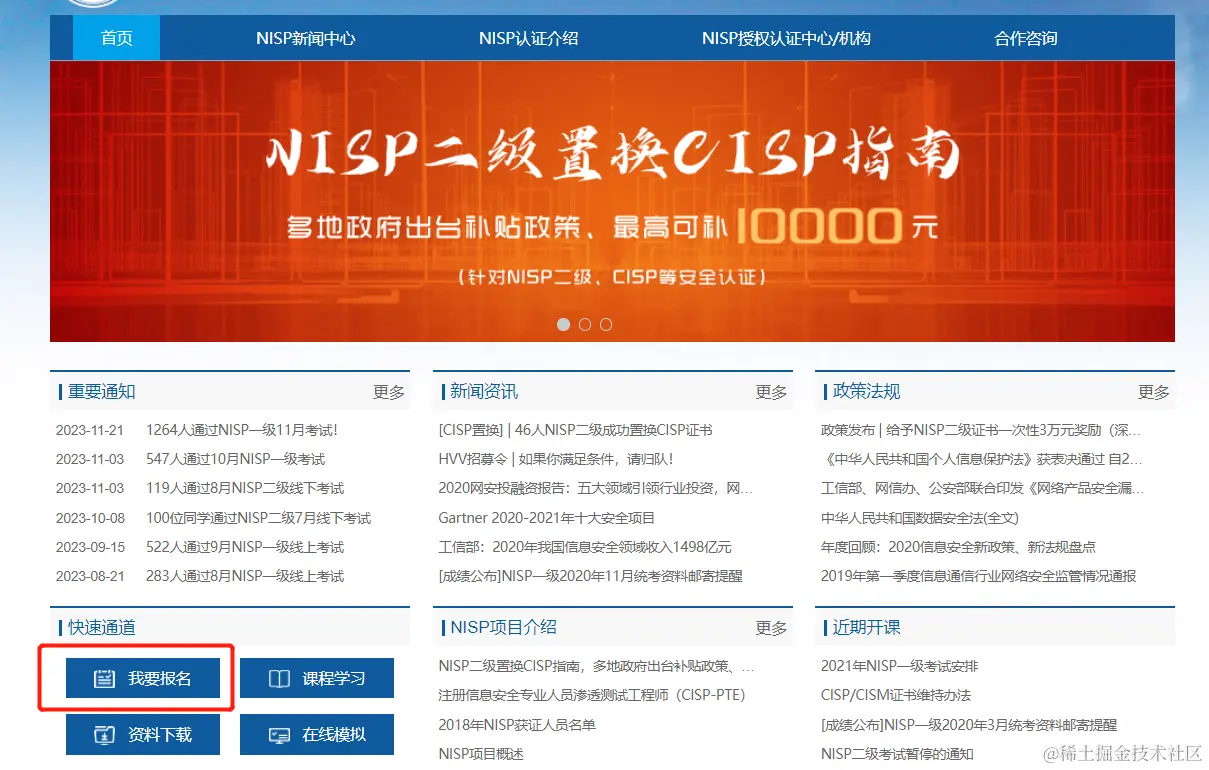Open policy 中华人民共和国个人信息保护法

tap(981, 459)
